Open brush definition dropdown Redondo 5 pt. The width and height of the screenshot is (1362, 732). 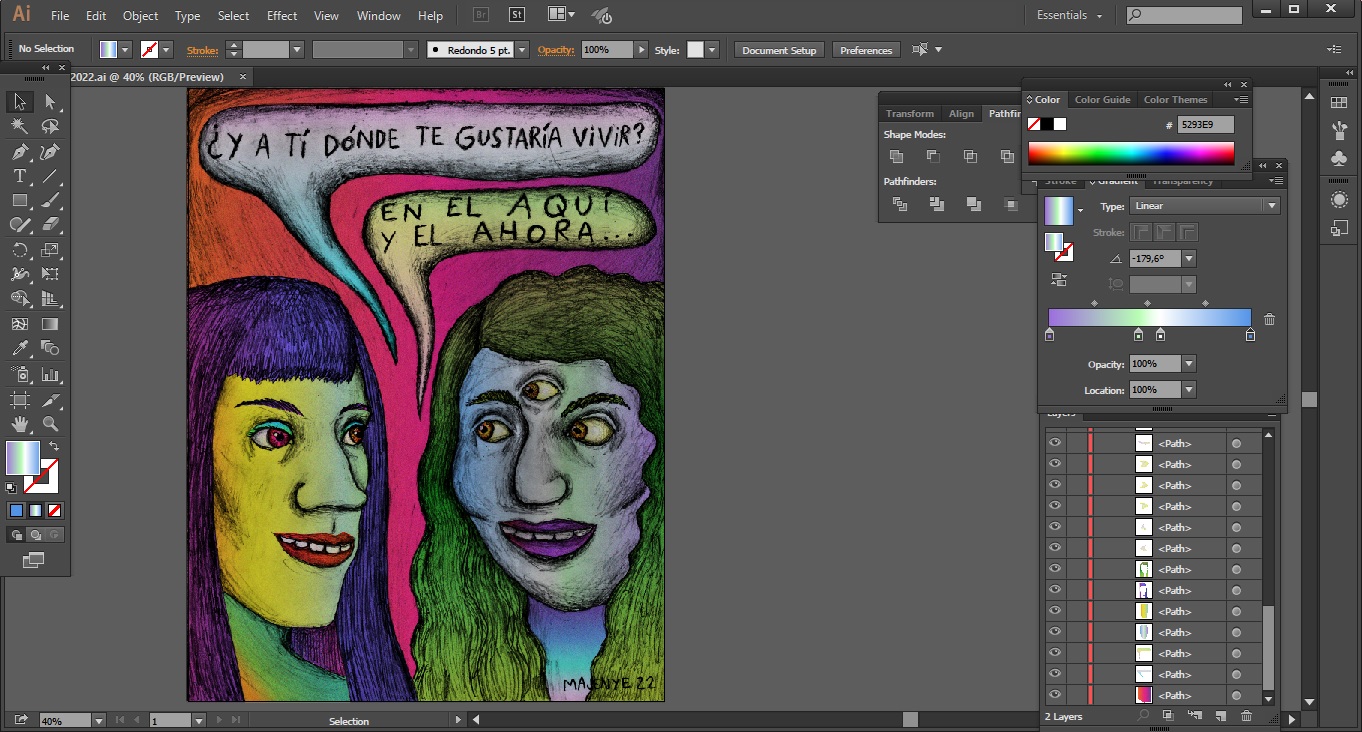[x=522, y=50]
